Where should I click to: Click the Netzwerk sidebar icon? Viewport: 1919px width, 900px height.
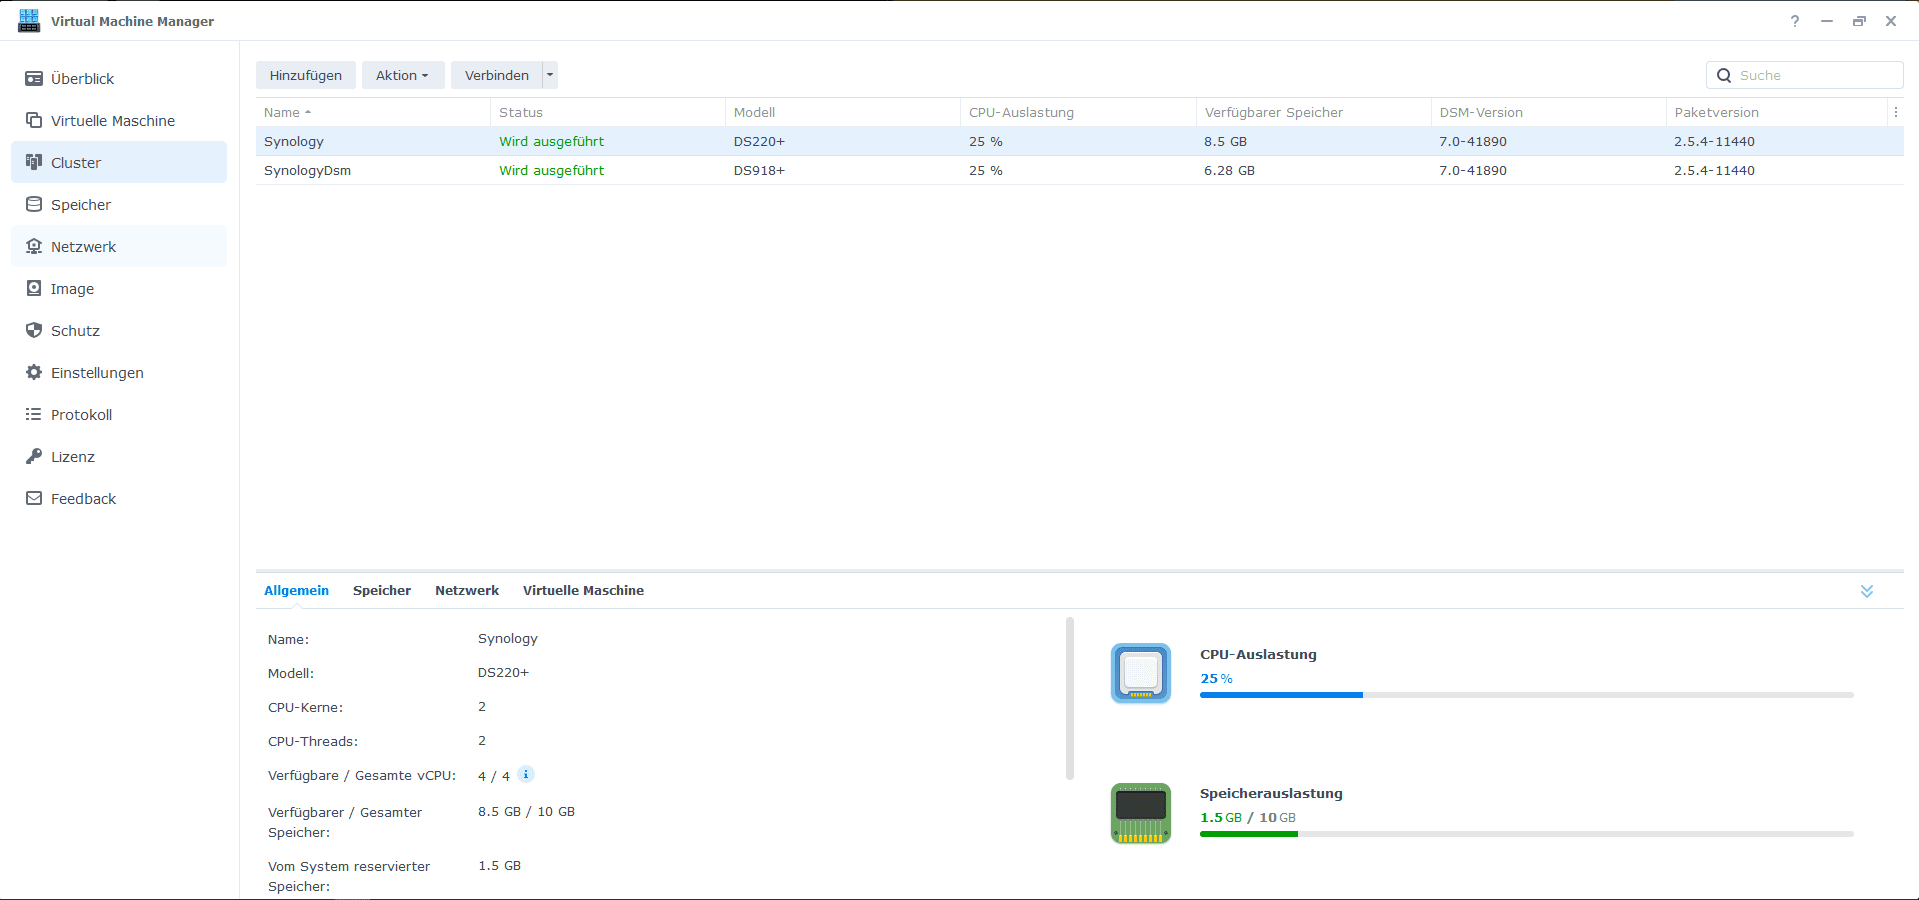coord(34,246)
